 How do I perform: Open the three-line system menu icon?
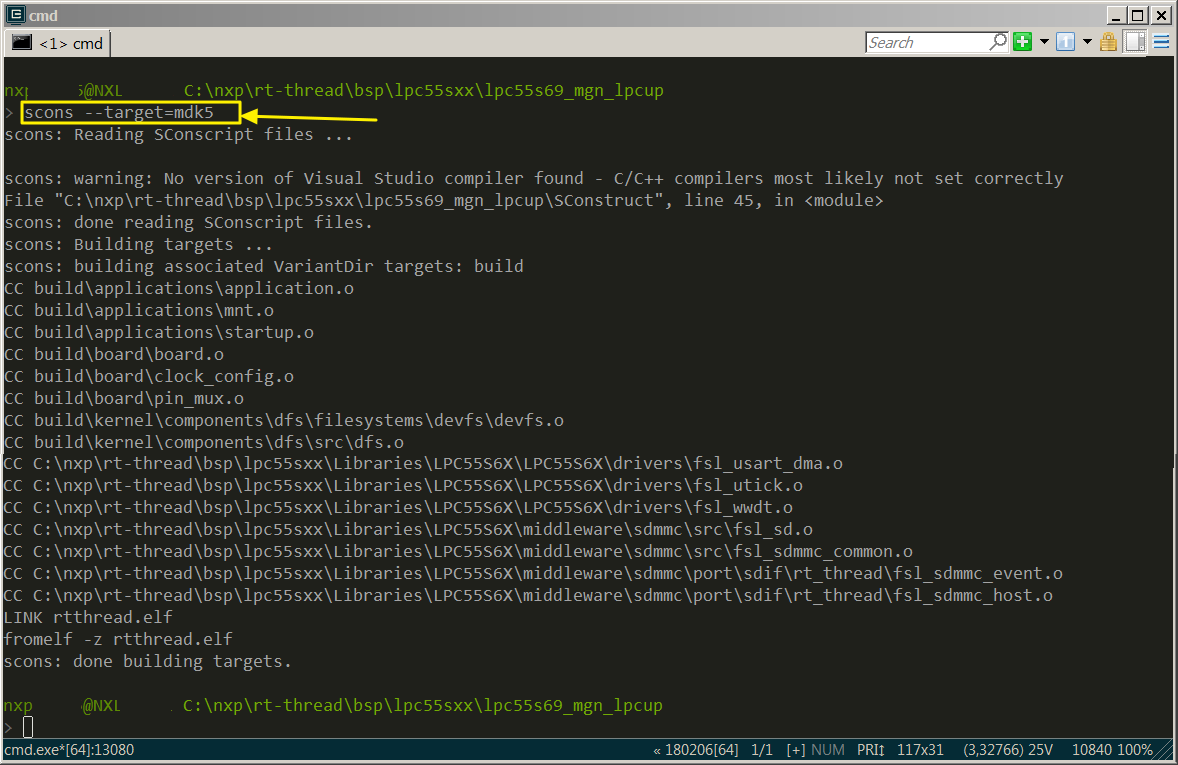[x=1161, y=42]
